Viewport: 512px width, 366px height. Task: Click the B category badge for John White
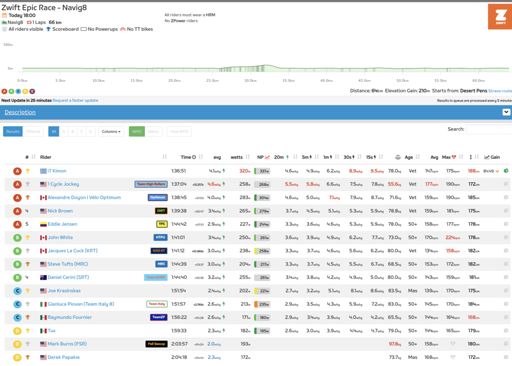[x=17, y=238]
